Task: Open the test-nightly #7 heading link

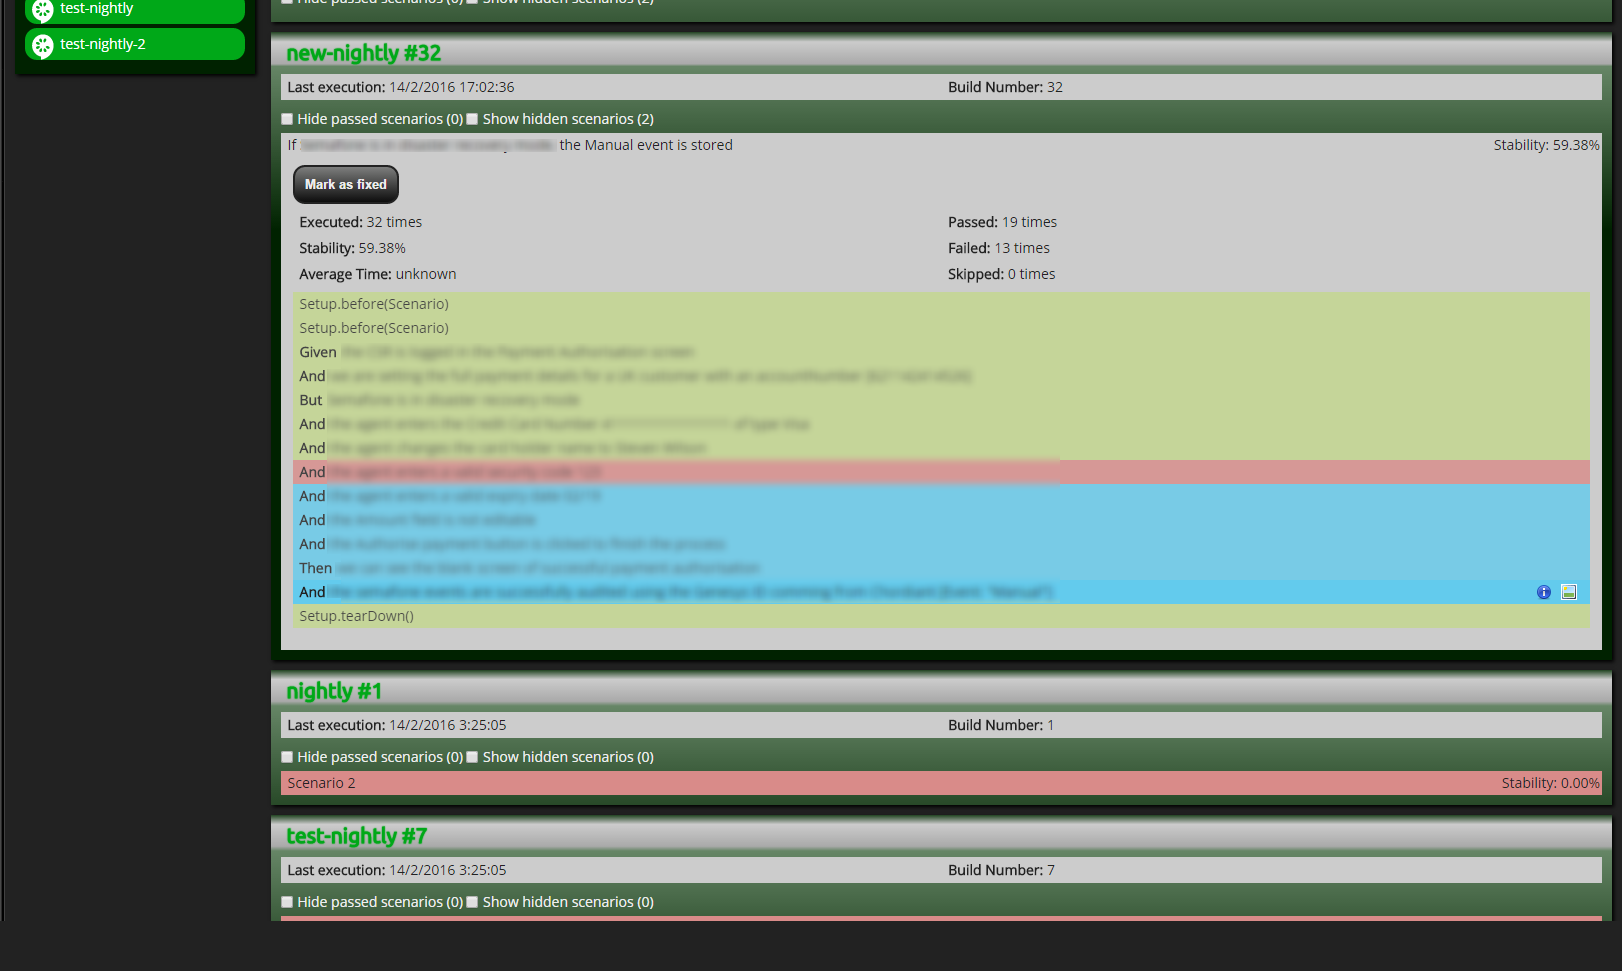Action: (356, 836)
